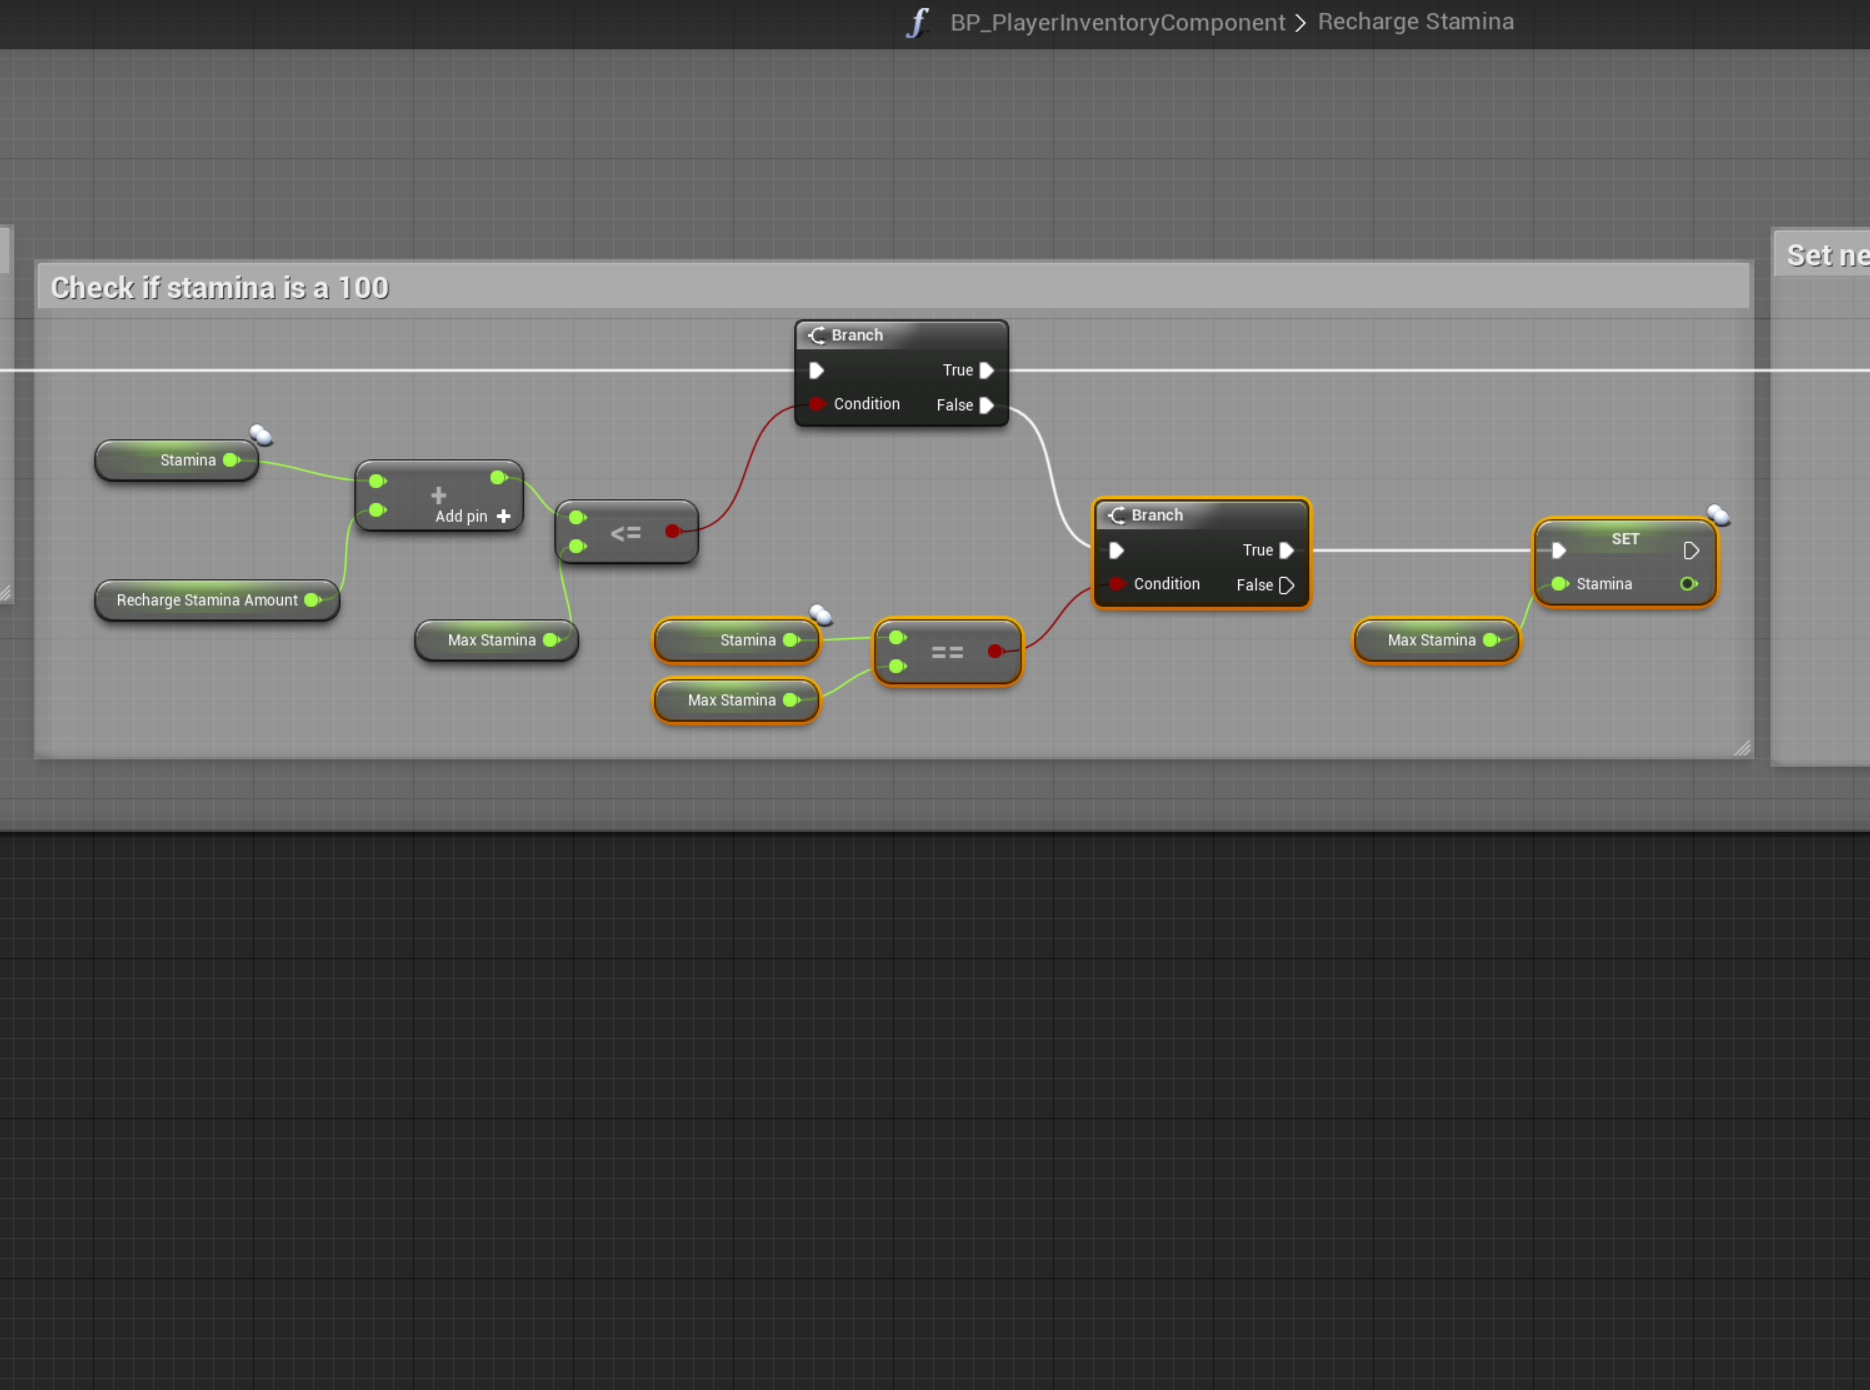Screen dimensions: 1870x1390
Task: Click output pin of Recharge Stamina Amount node
Action: coord(313,600)
